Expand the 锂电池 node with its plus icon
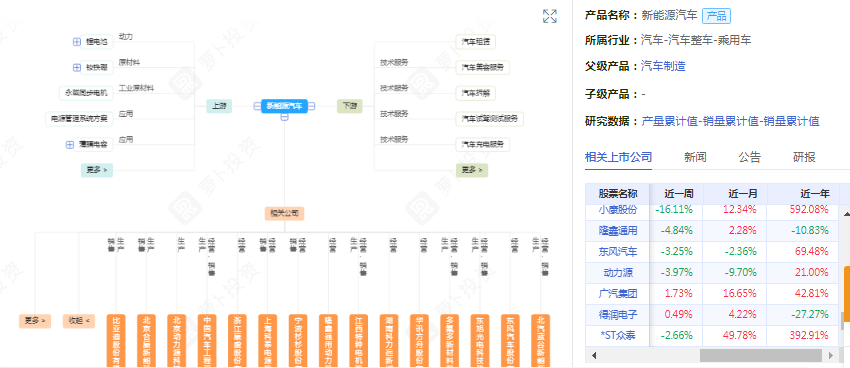The width and height of the screenshot is (850, 368). click(76, 42)
